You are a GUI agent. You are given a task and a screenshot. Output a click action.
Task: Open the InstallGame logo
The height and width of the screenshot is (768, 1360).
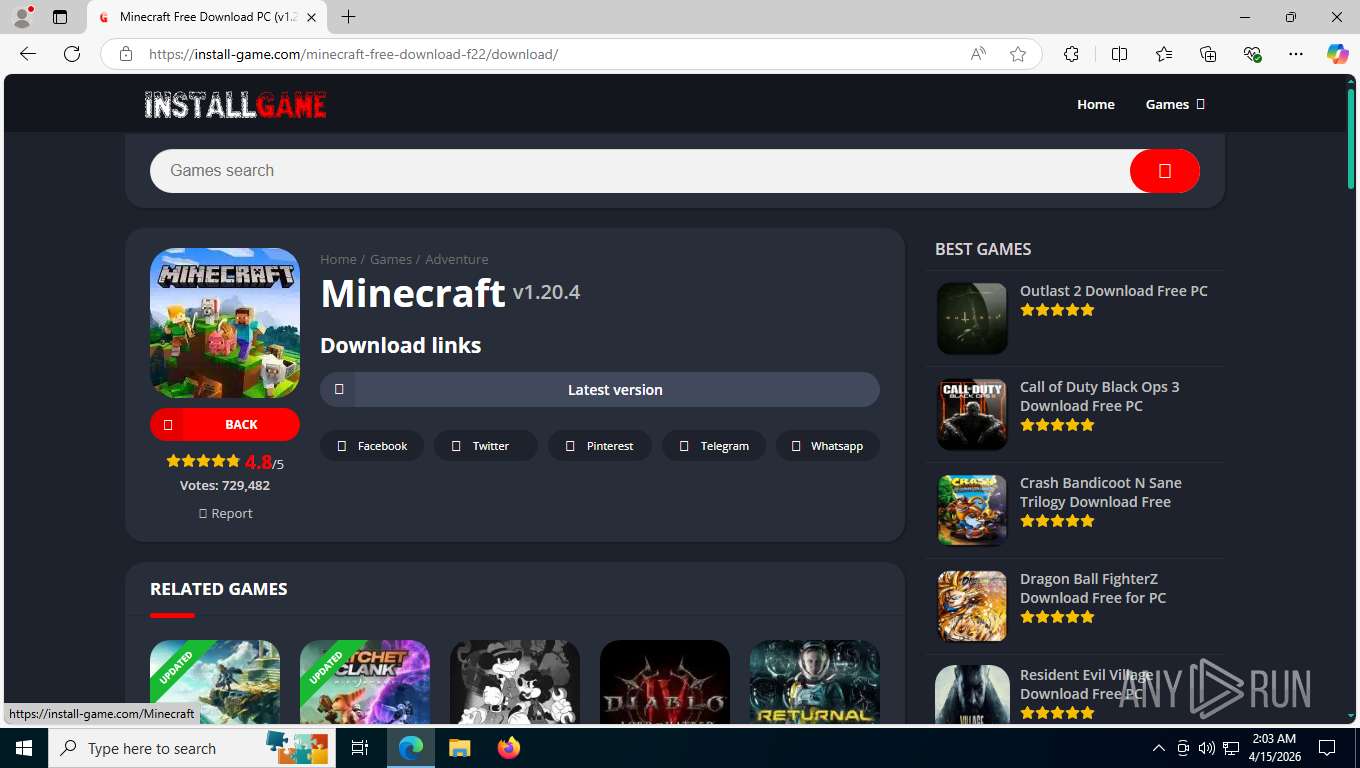pos(235,104)
